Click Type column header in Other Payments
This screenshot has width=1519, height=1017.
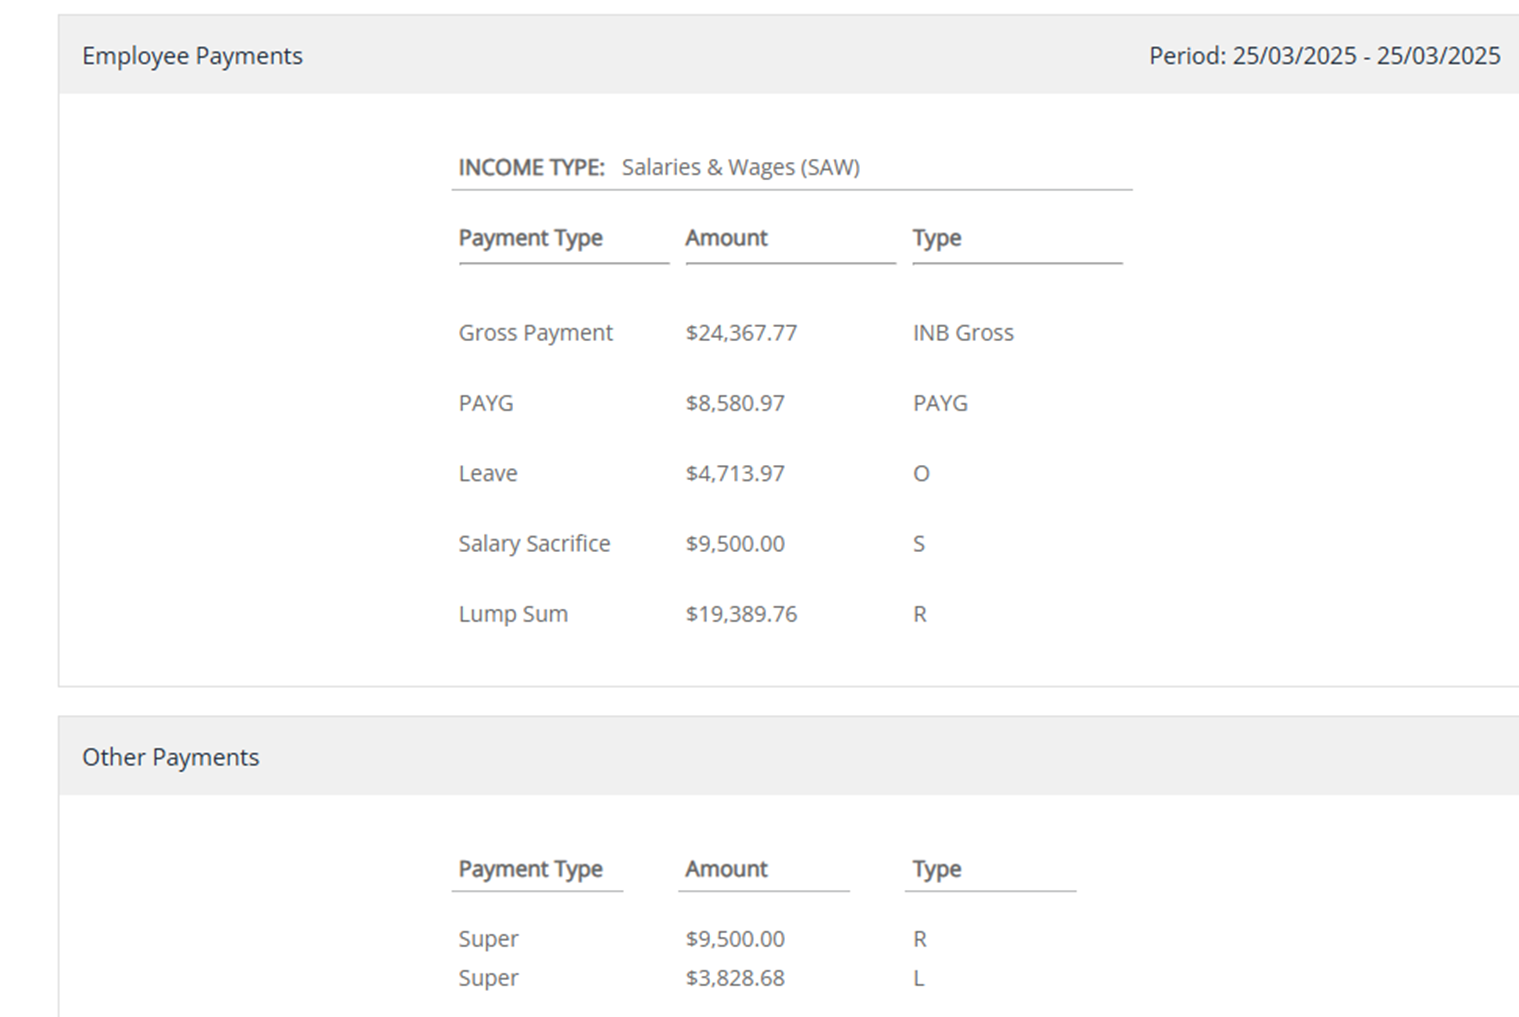click(x=937, y=869)
